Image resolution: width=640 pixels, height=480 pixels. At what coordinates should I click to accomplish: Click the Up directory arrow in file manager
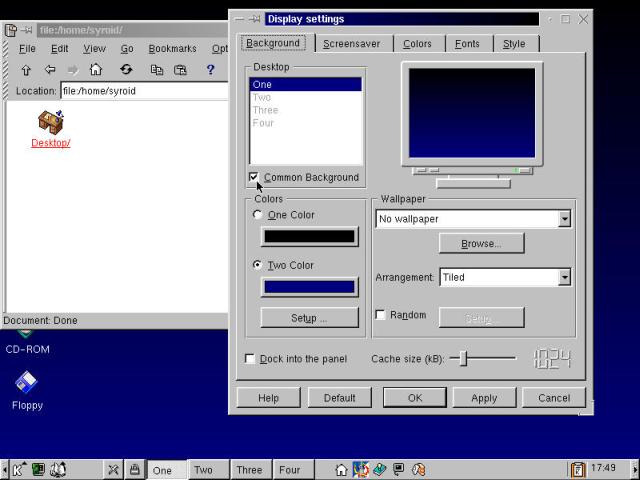coord(26,70)
